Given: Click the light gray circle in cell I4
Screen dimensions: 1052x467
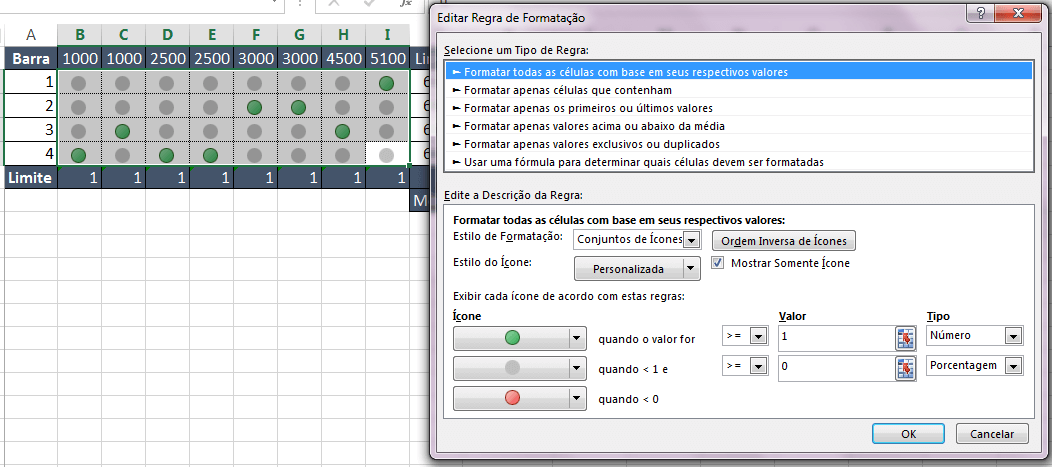Looking at the screenshot, I should (x=386, y=155).
